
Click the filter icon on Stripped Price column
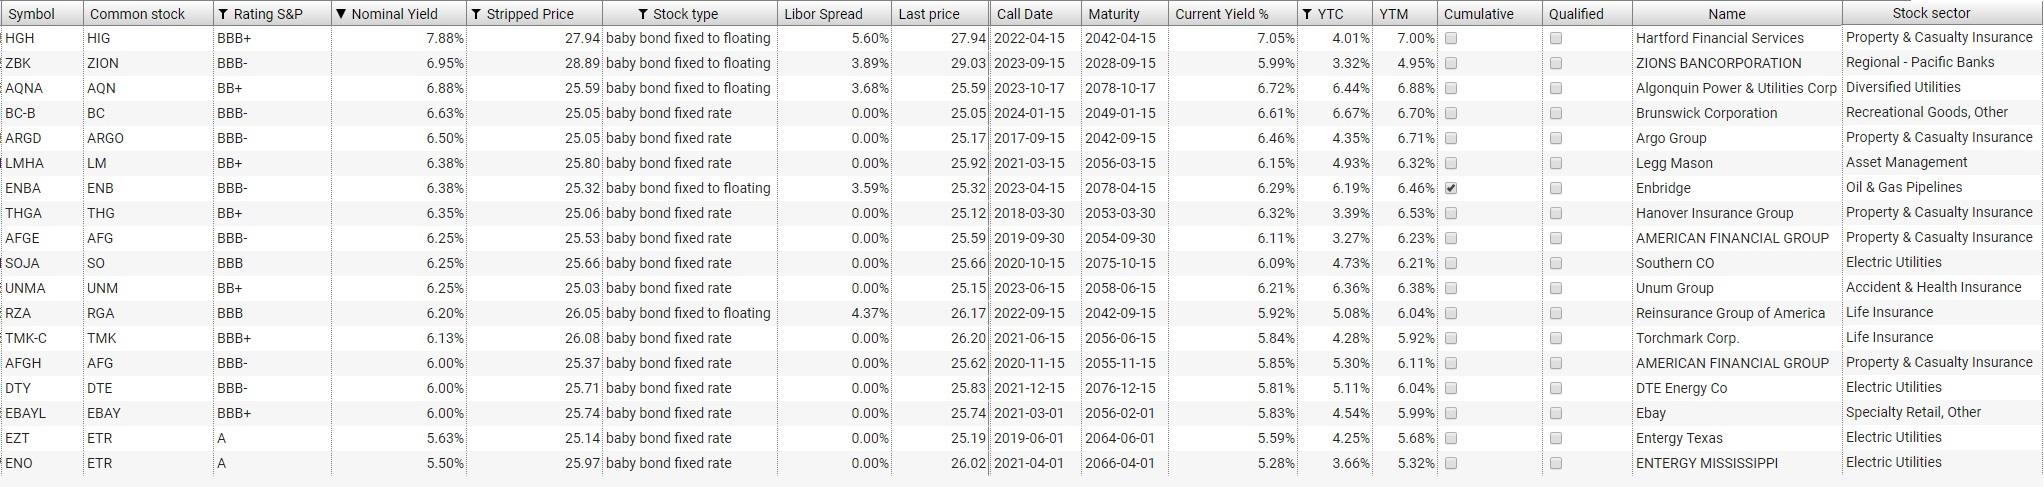click(x=476, y=14)
